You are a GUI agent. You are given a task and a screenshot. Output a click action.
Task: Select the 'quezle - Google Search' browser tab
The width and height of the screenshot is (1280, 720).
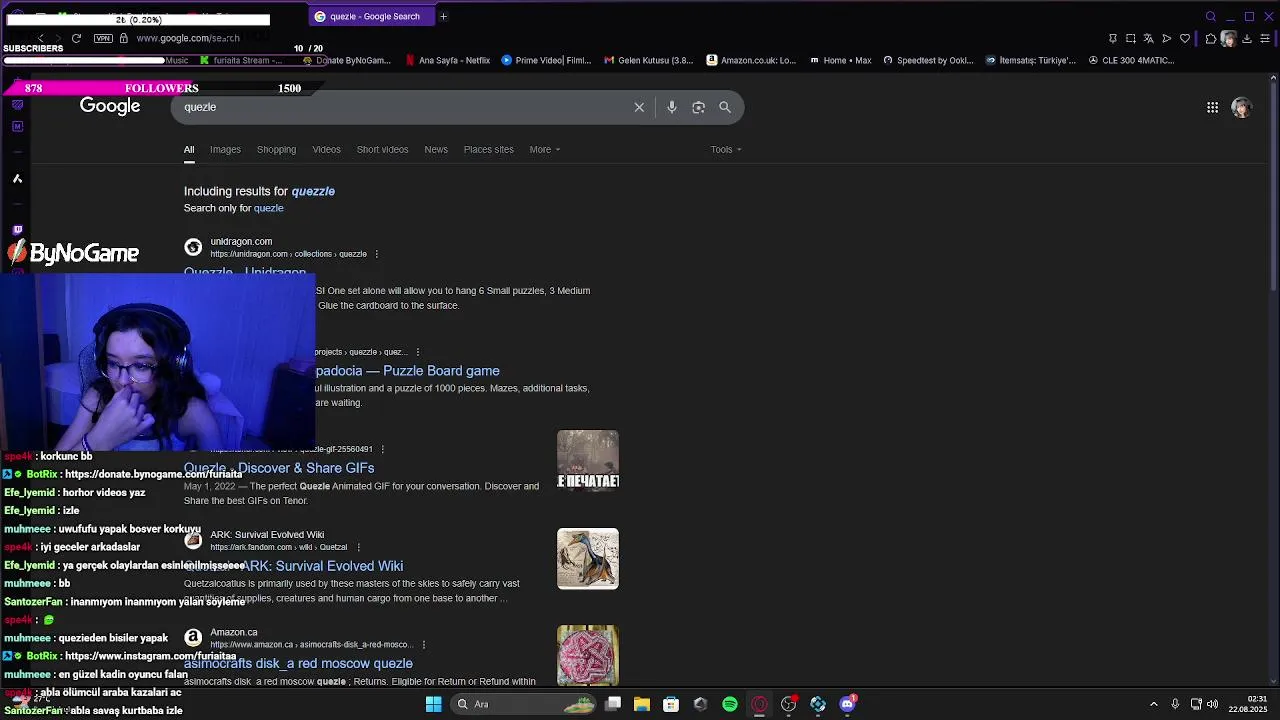tap(370, 16)
